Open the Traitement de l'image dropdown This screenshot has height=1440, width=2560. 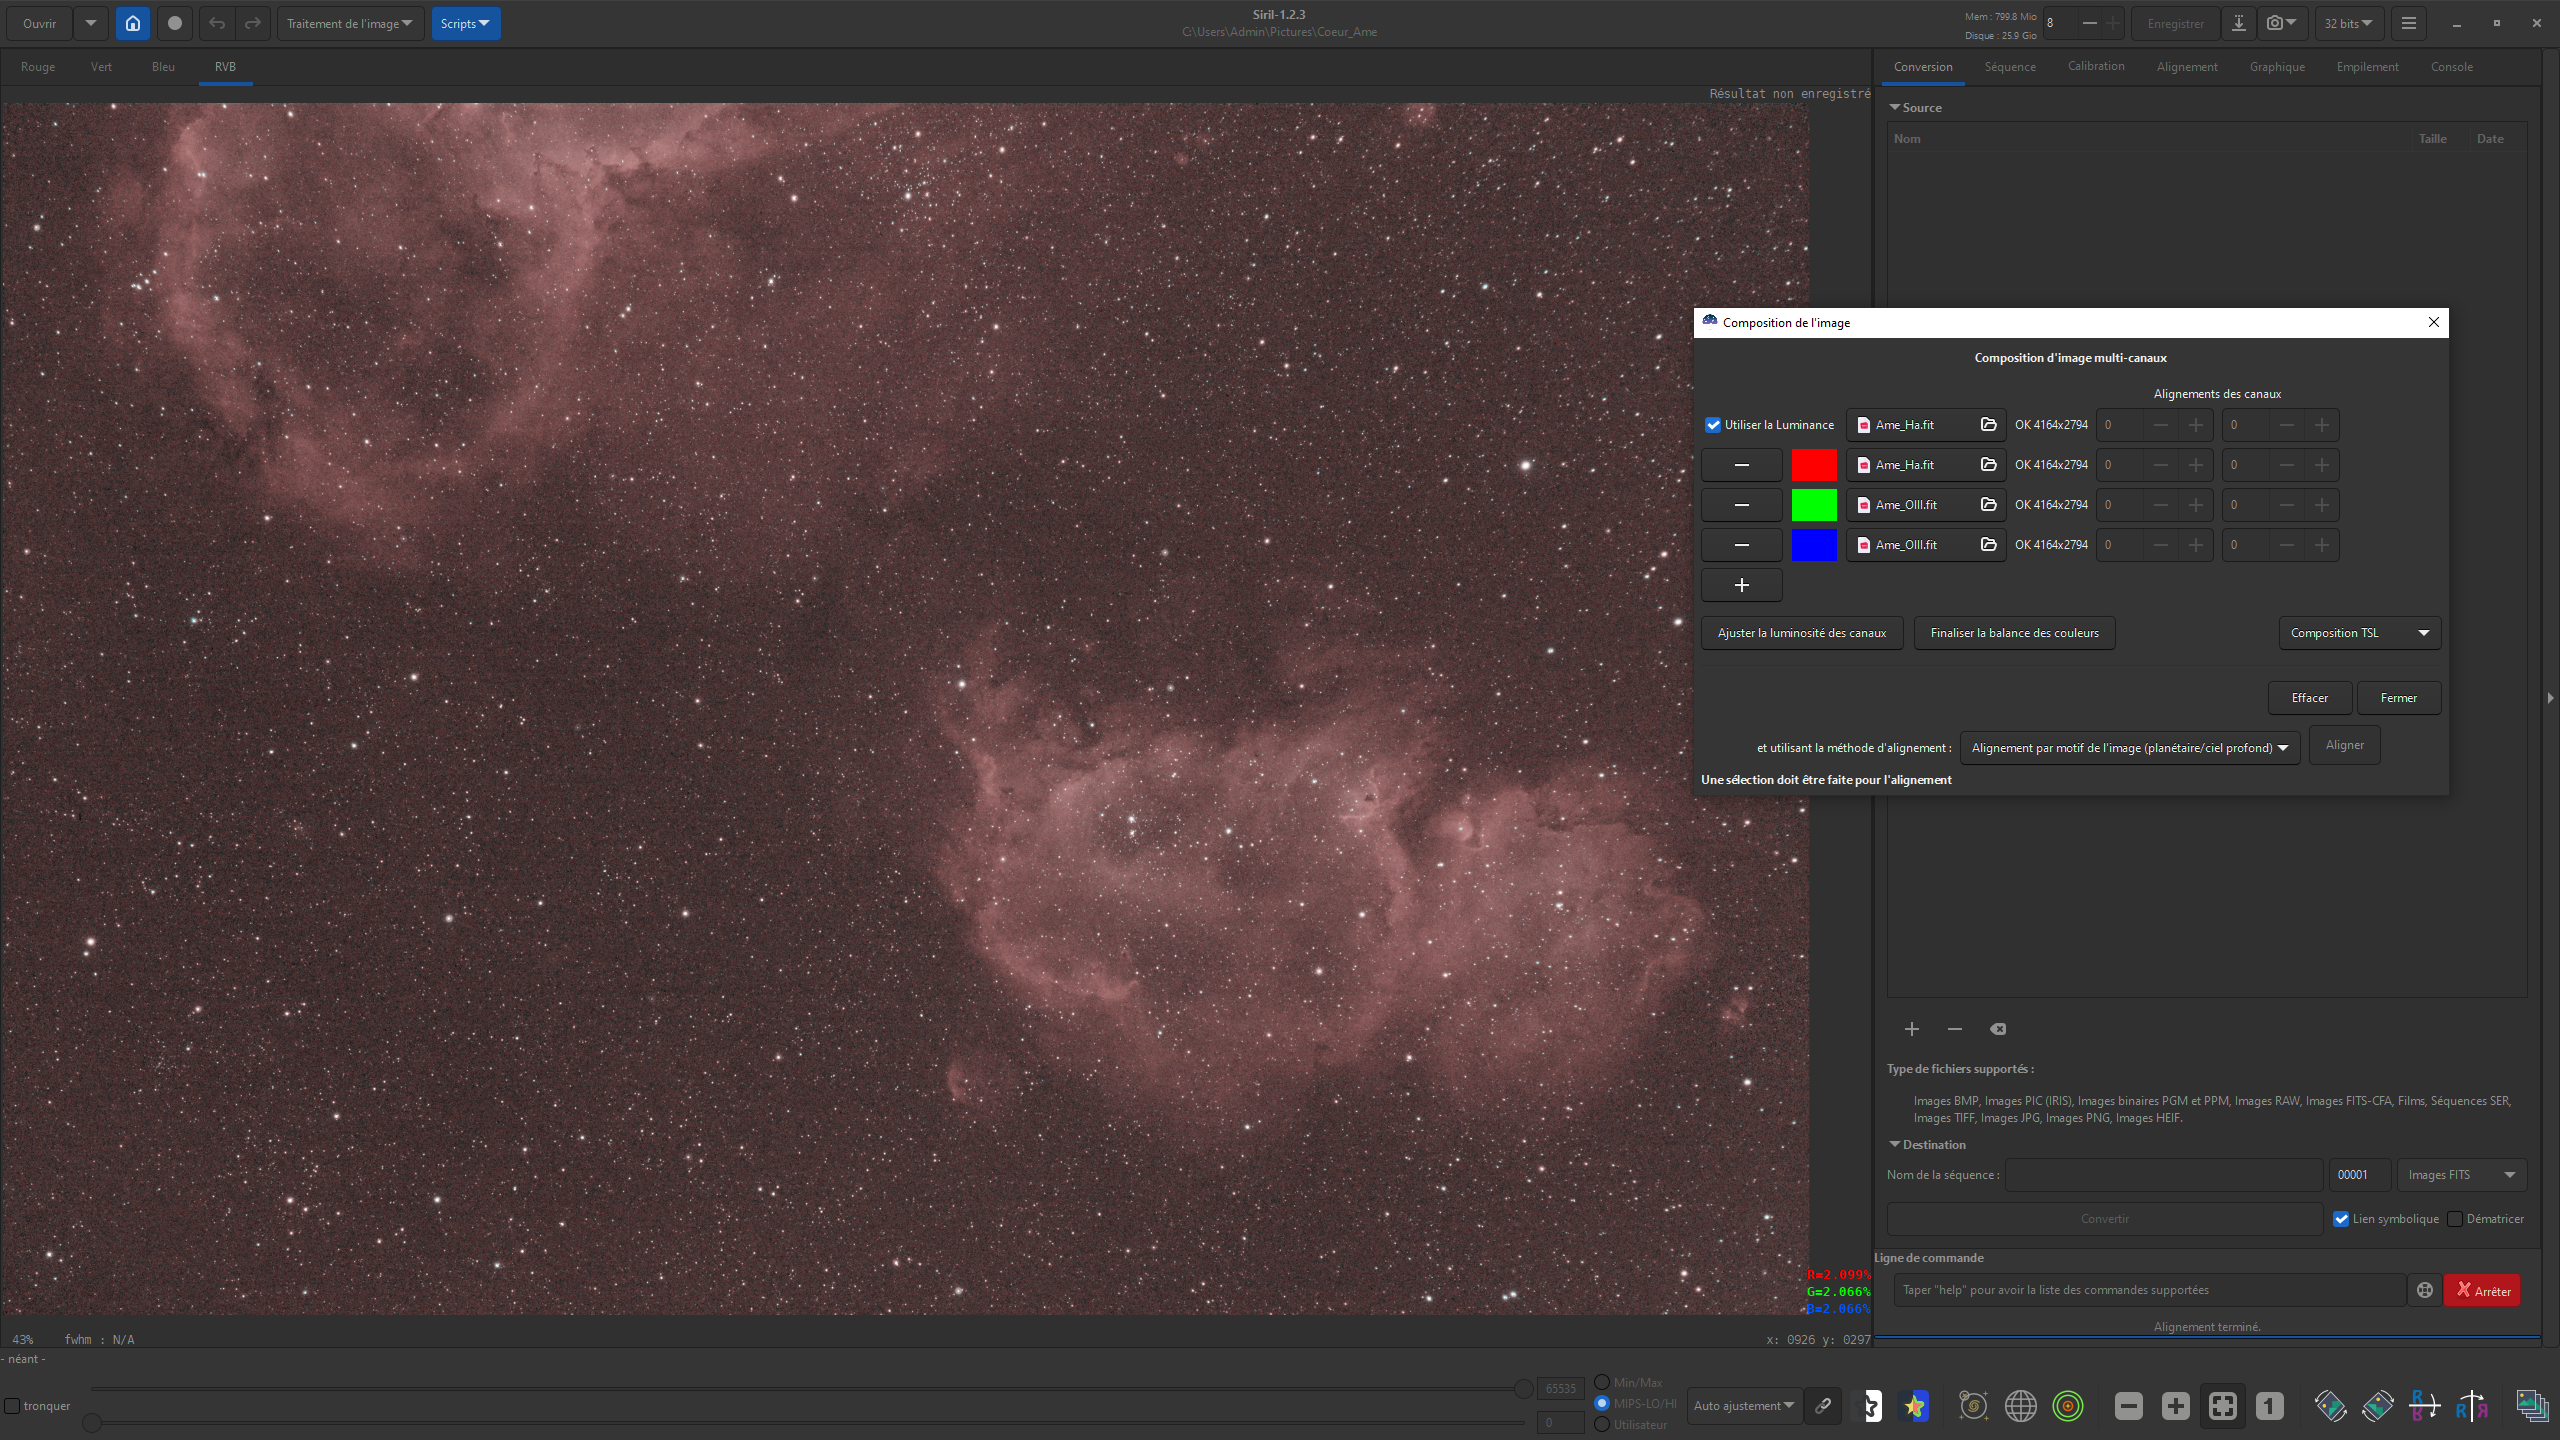click(x=350, y=23)
